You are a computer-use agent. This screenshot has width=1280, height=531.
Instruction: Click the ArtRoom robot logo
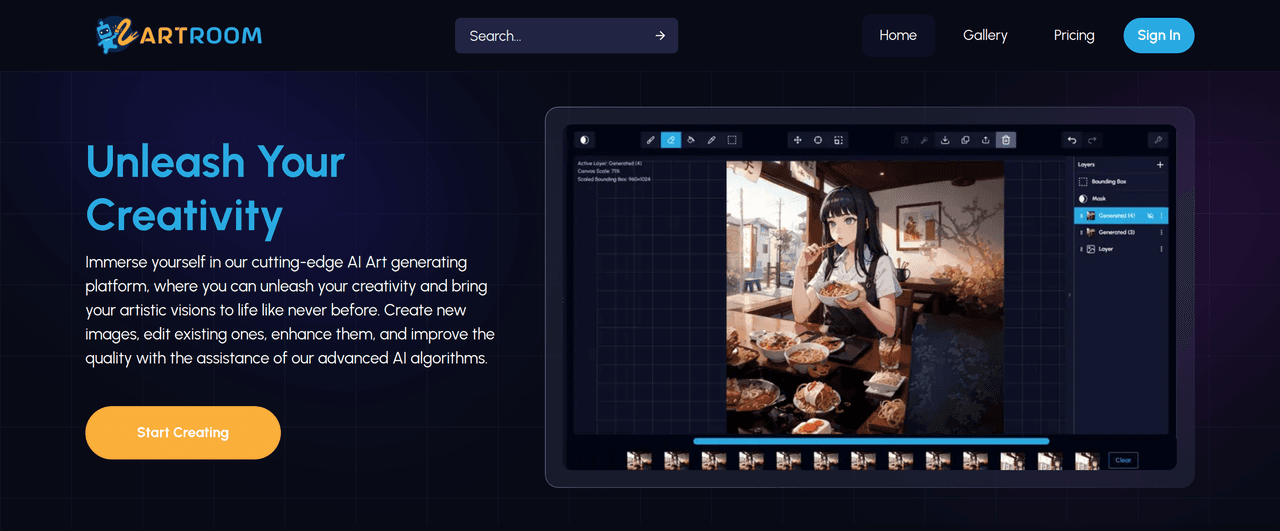(x=178, y=35)
